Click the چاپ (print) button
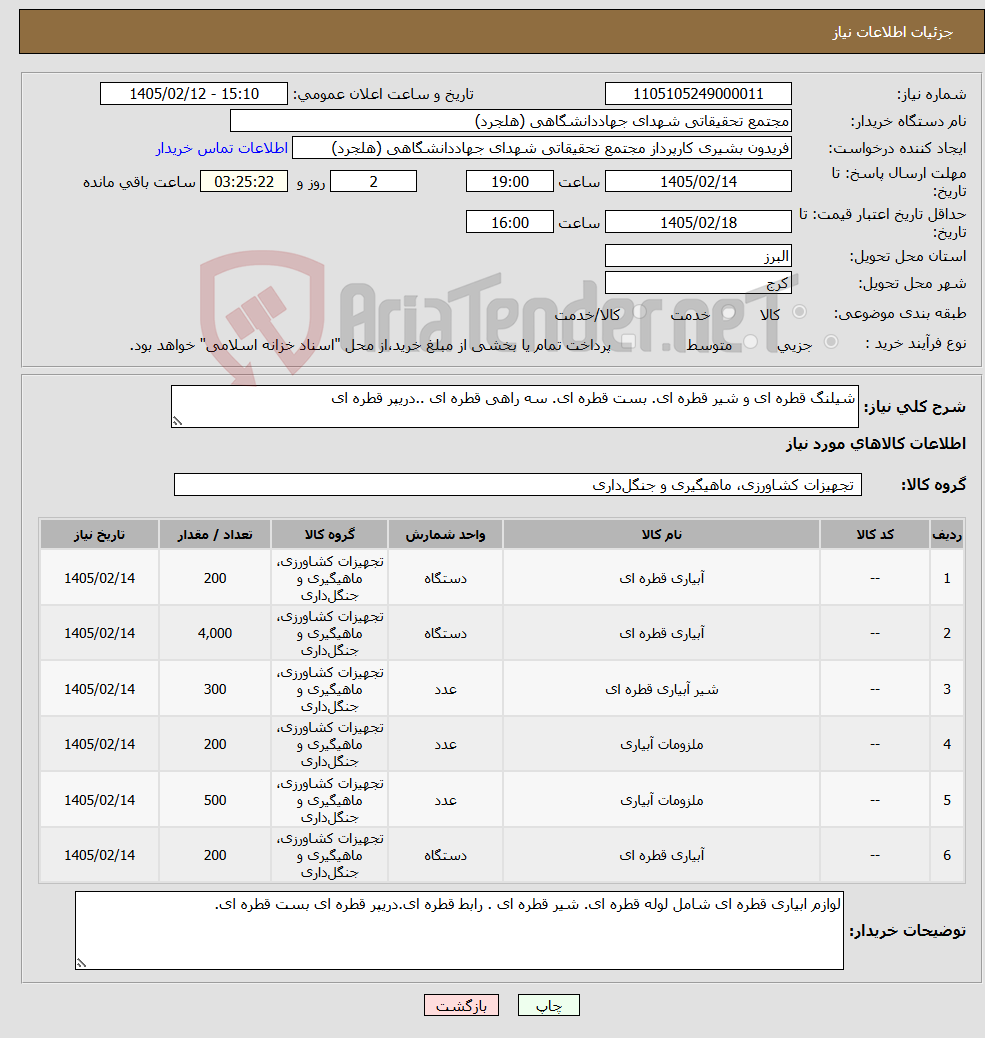Image resolution: width=985 pixels, height=1038 pixels. [x=548, y=1005]
